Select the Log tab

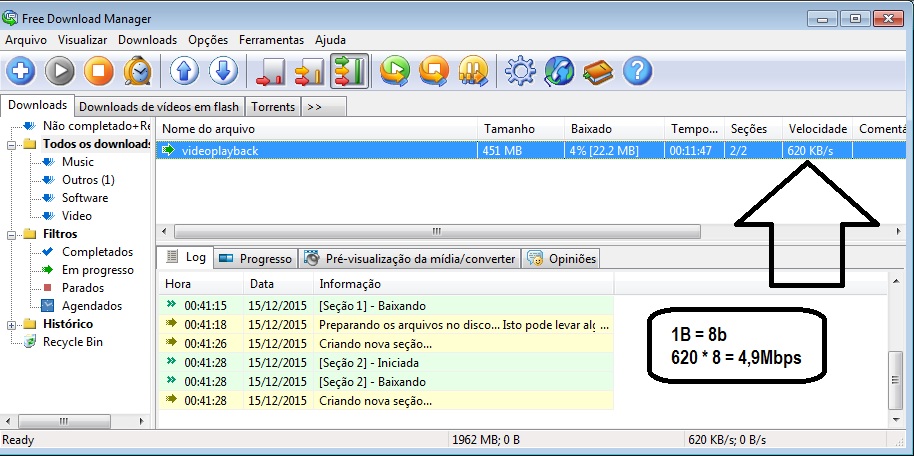click(x=185, y=257)
